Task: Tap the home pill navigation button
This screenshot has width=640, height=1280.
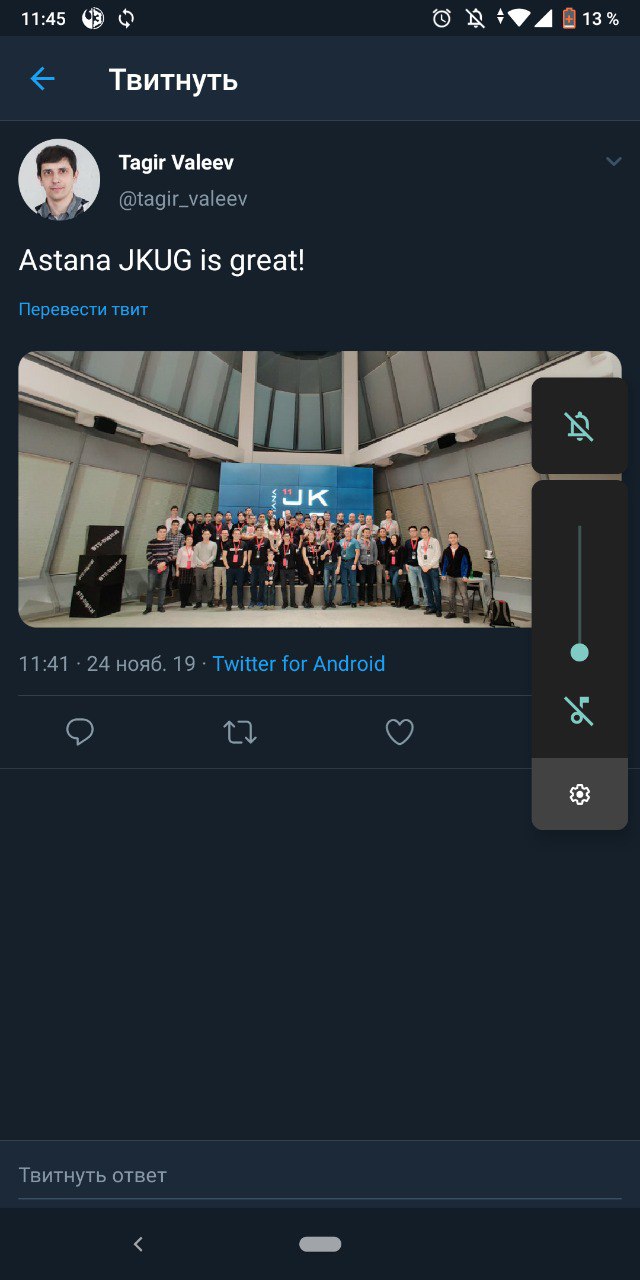Action: pos(320,1244)
